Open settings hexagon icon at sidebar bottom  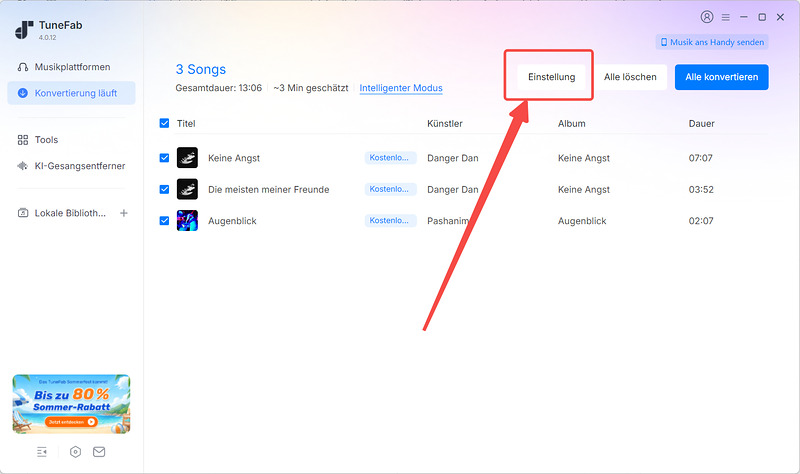pos(76,452)
